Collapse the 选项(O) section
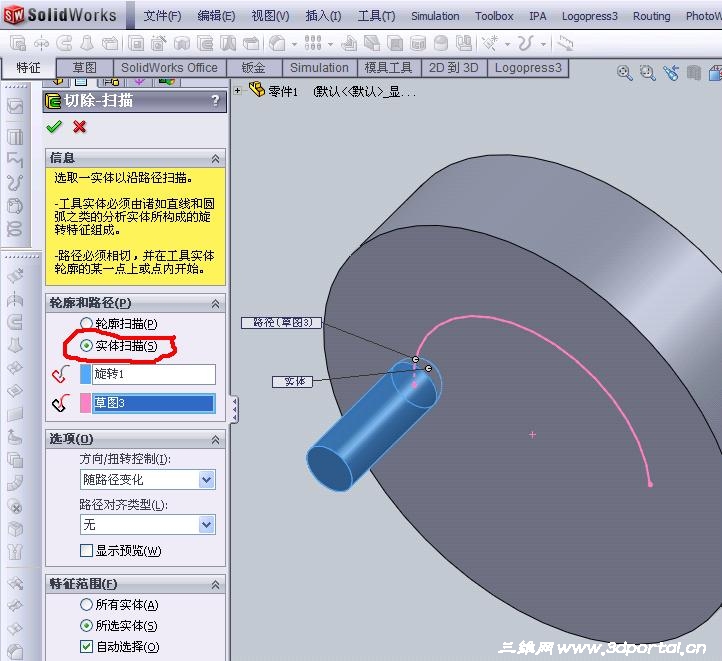Image resolution: width=722 pixels, height=661 pixels. [215, 440]
